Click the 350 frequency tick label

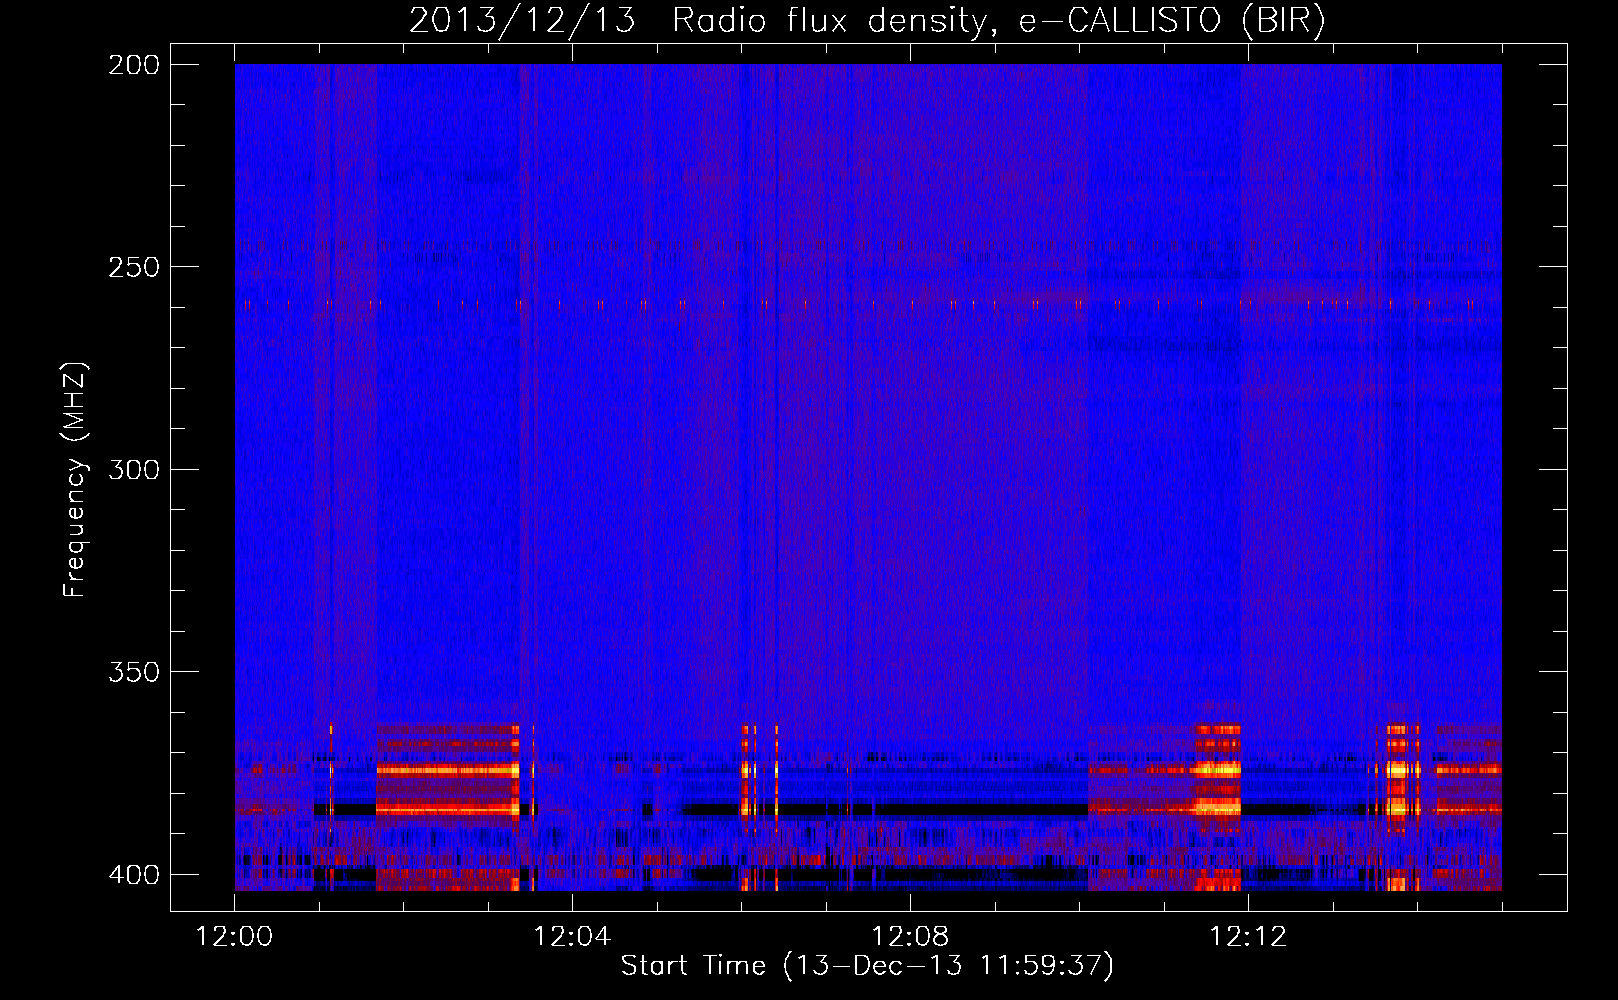pos(134,672)
